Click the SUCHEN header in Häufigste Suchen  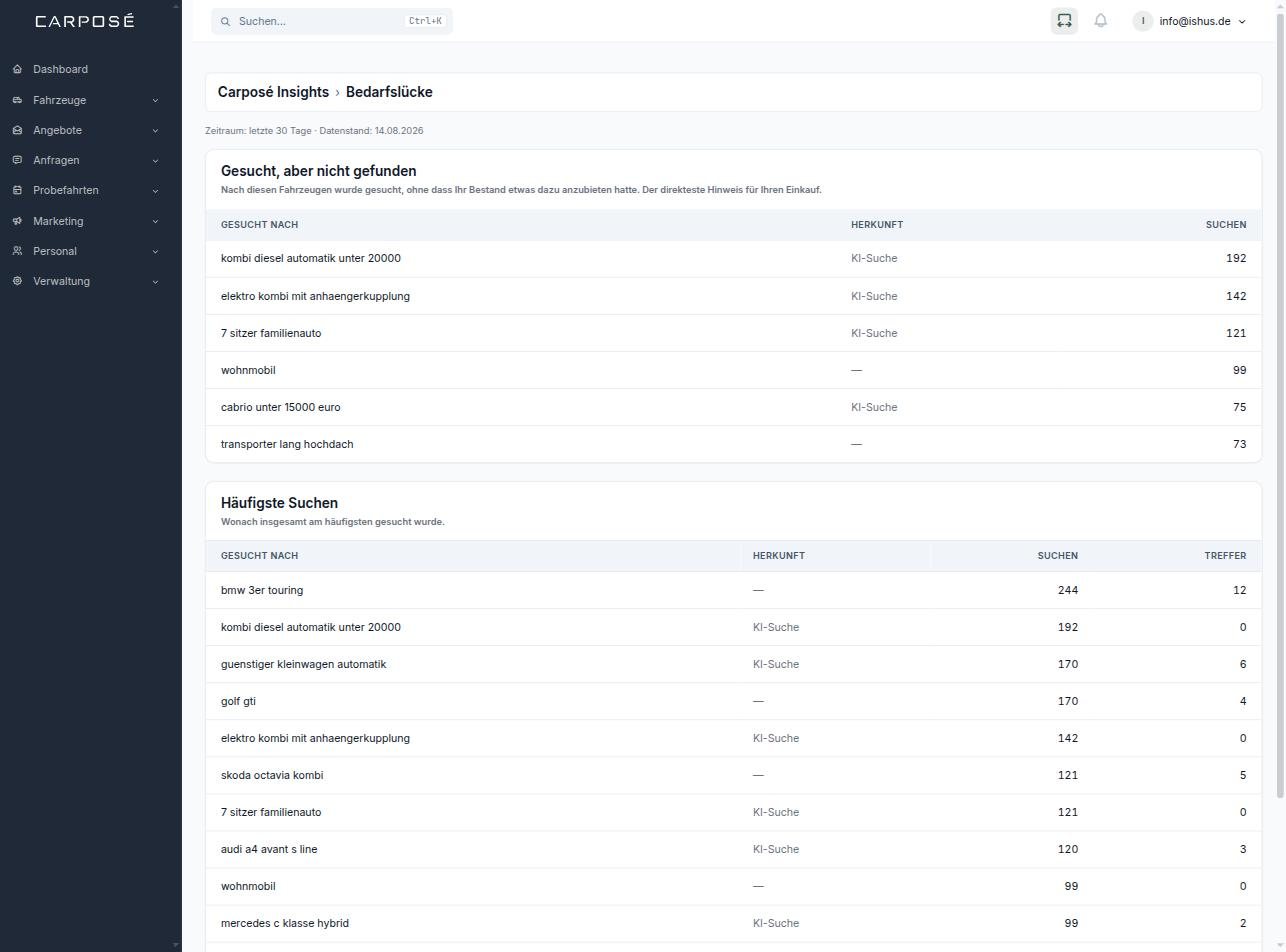pyautogui.click(x=1057, y=556)
